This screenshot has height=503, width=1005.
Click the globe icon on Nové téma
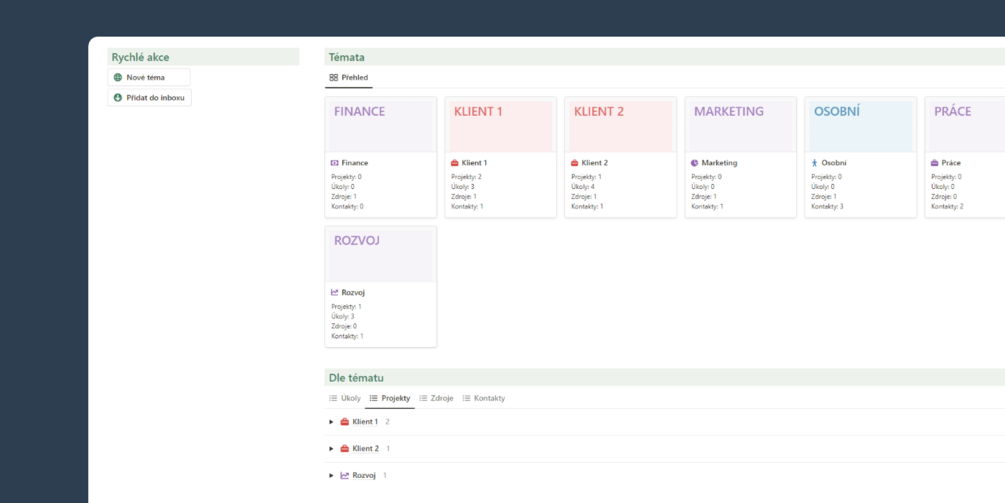[x=117, y=78]
